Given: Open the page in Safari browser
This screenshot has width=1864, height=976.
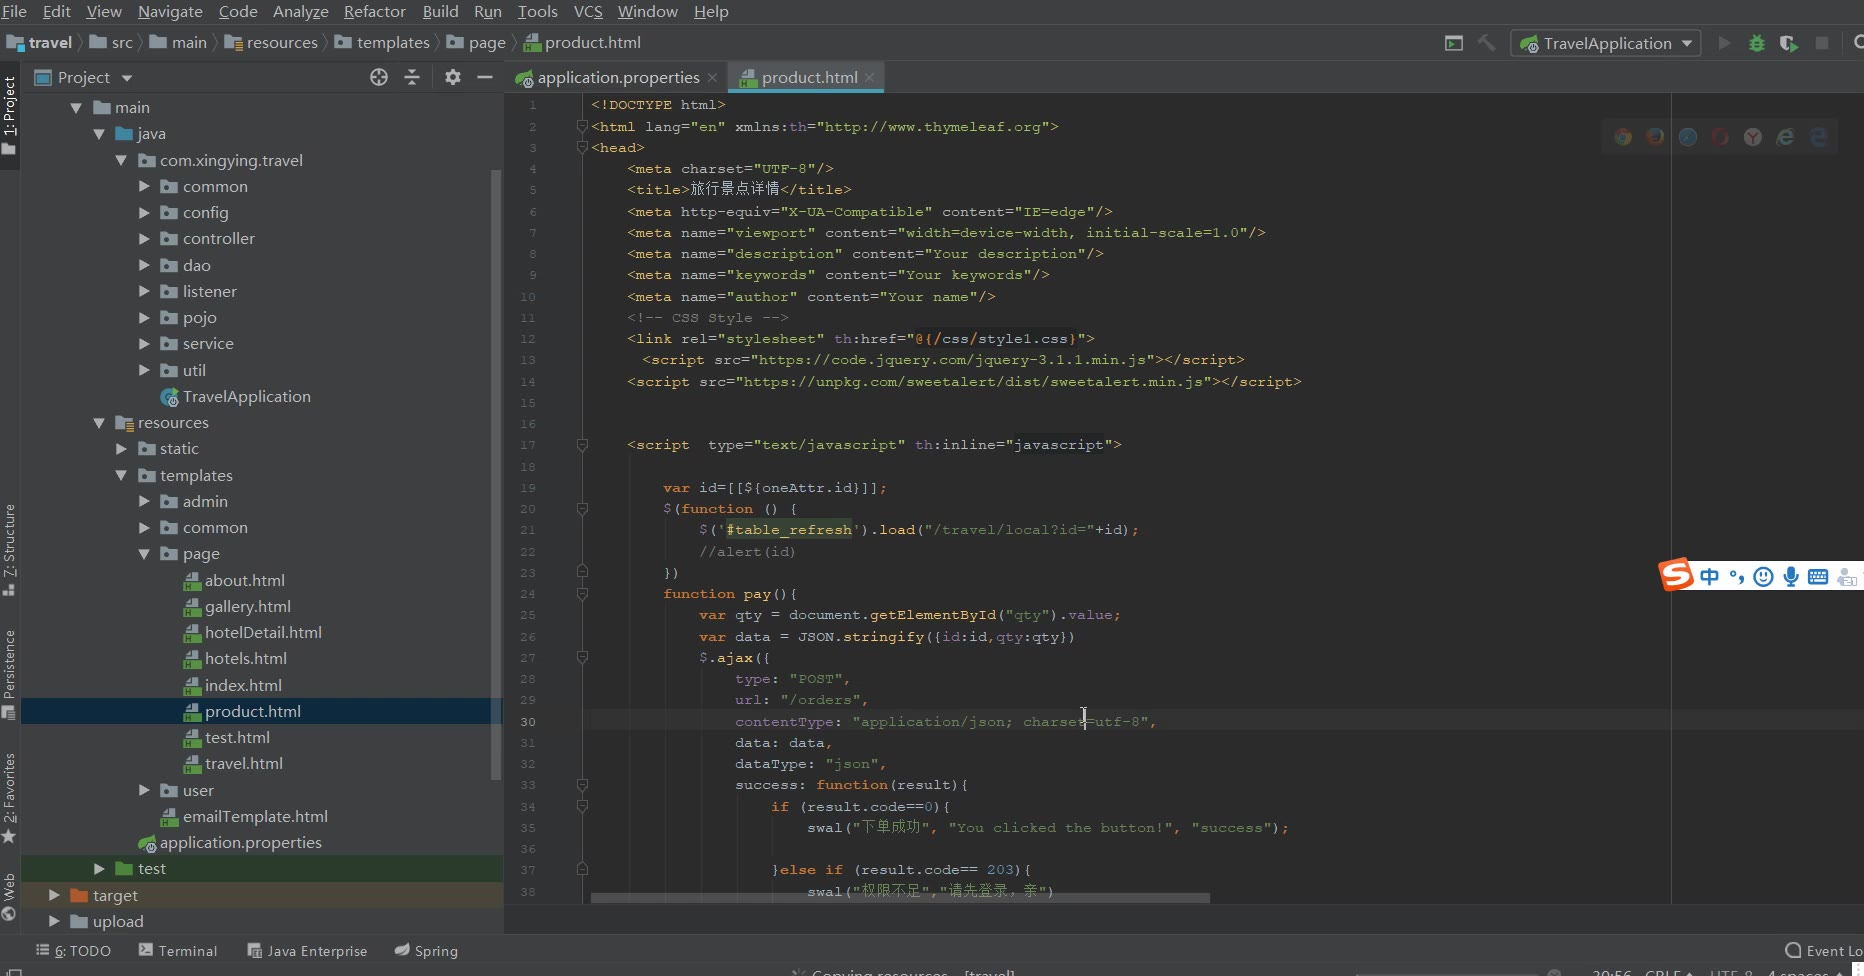Looking at the screenshot, I should (x=1688, y=137).
